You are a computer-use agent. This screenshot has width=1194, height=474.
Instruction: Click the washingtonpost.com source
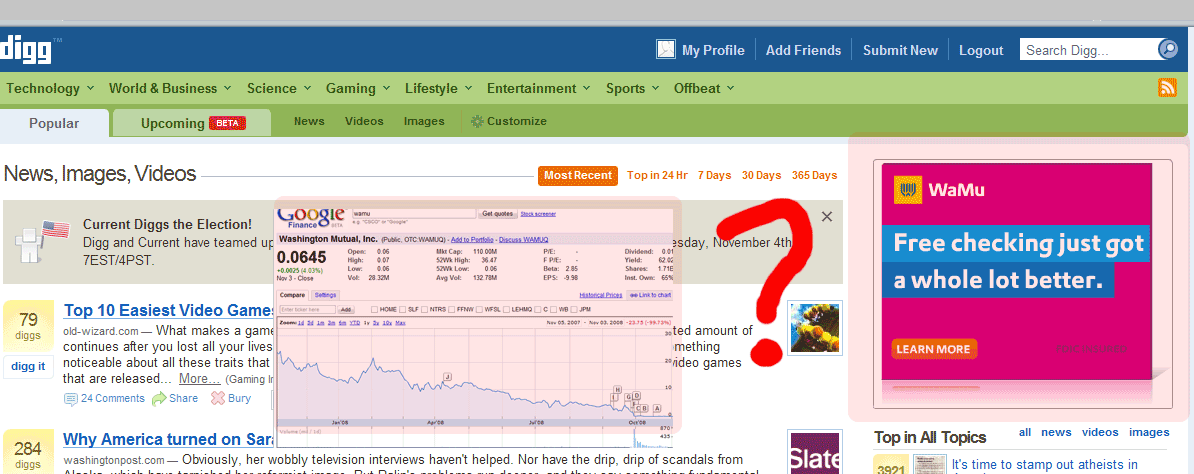click(114, 460)
